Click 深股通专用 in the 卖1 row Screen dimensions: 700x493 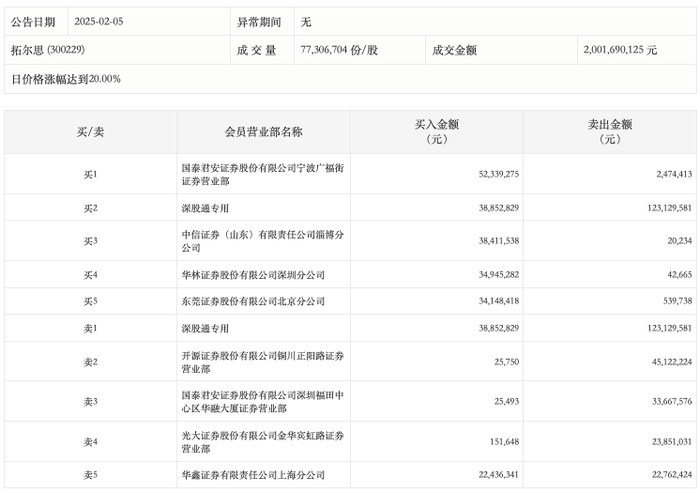(x=206, y=328)
